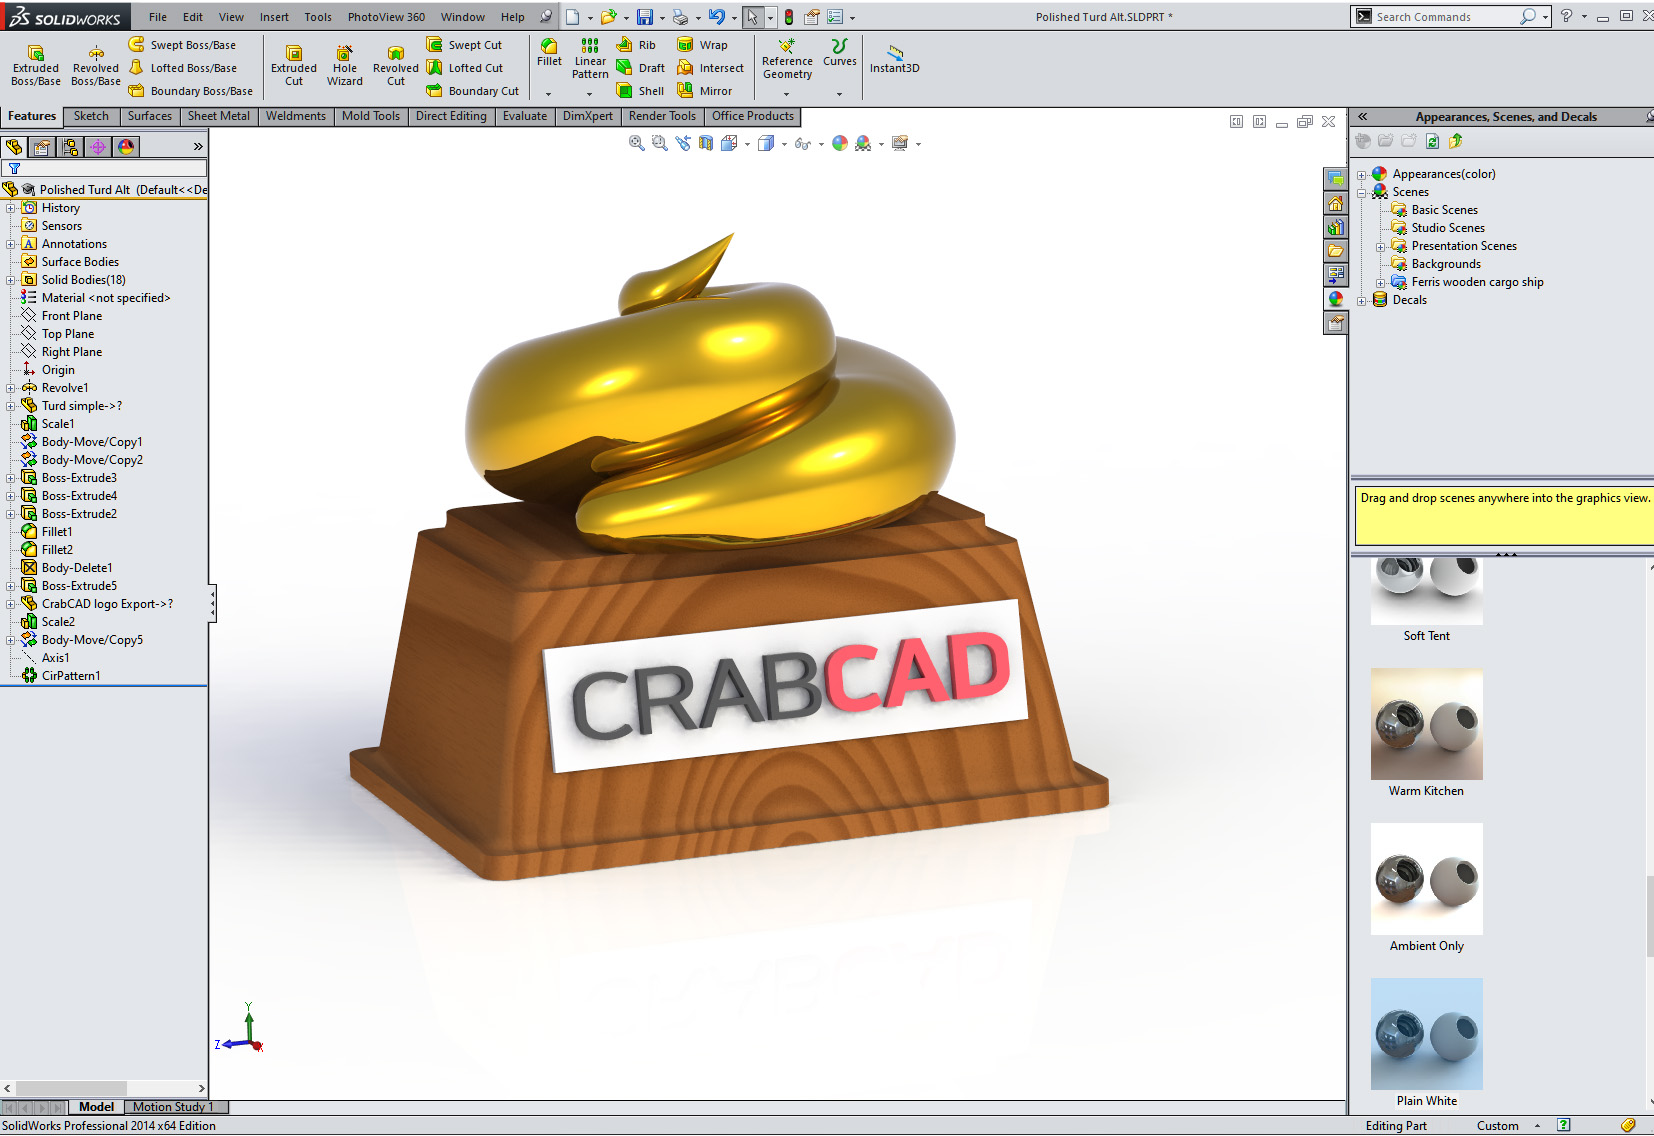Click the Extruded Cut tool

(x=294, y=66)
